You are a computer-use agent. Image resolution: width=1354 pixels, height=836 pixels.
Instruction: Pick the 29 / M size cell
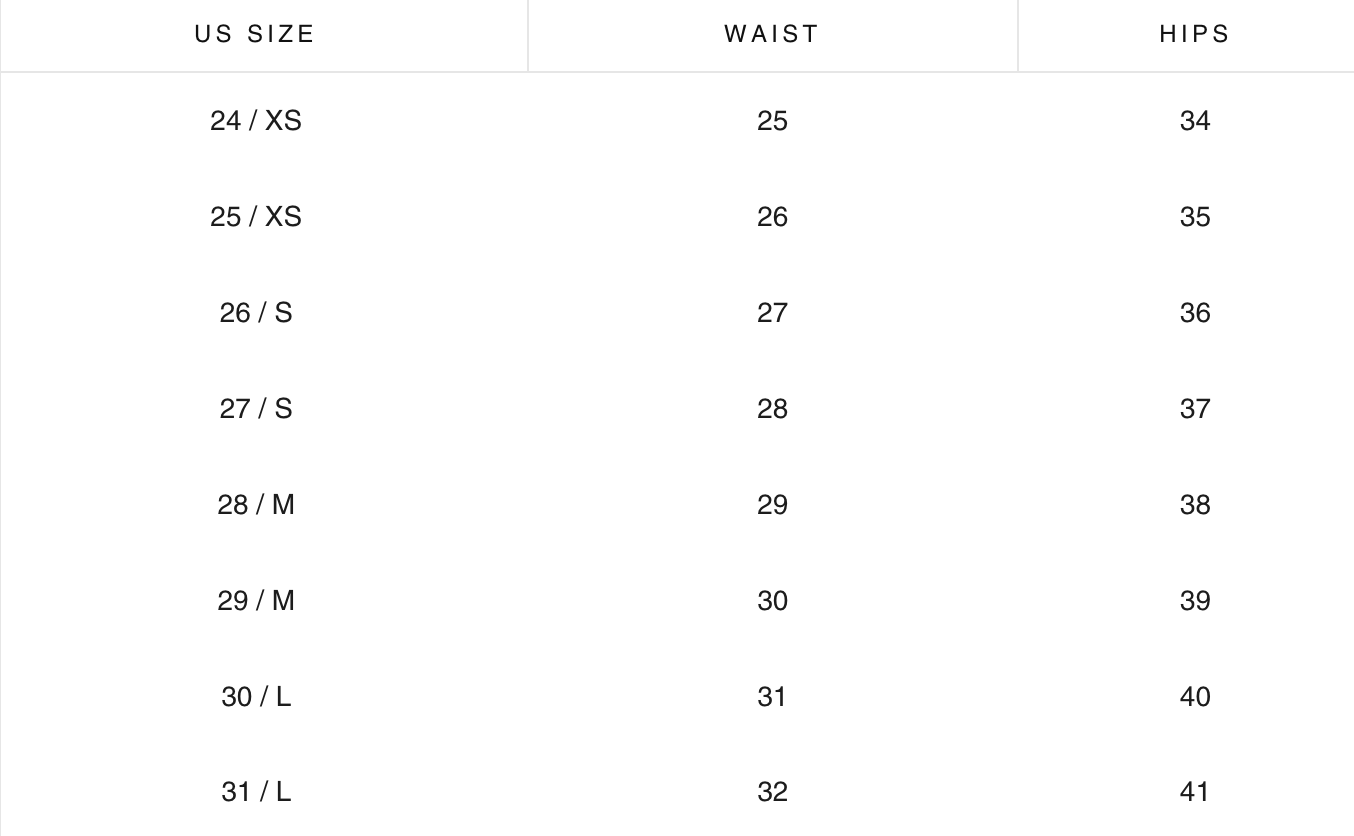pos(255,601)
